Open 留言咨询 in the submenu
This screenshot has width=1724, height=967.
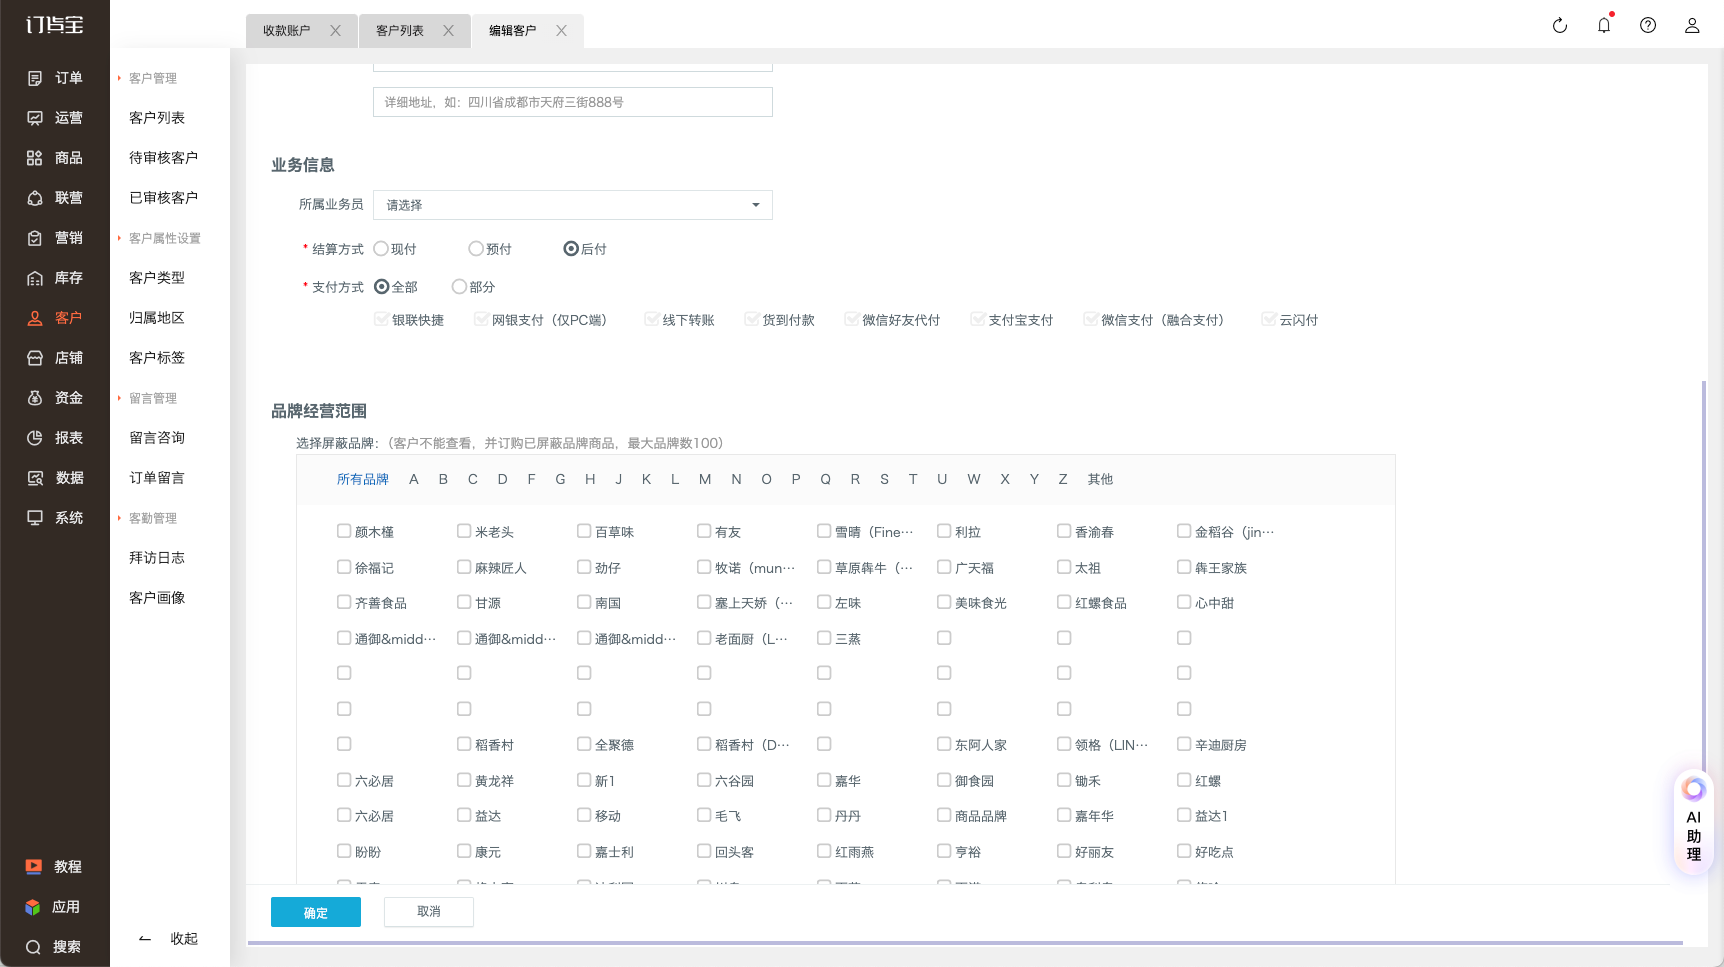[x=157, y=438]
